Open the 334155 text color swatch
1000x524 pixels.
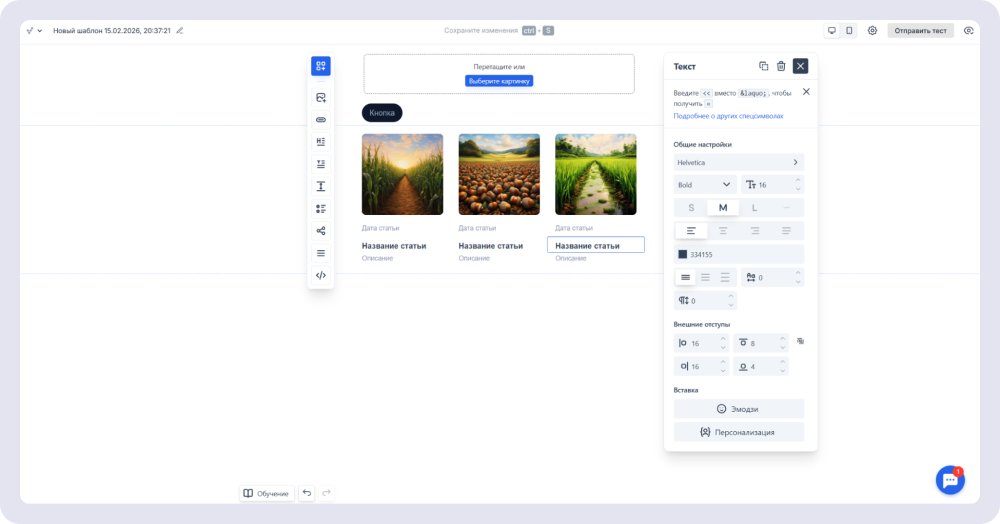point(682,254)
